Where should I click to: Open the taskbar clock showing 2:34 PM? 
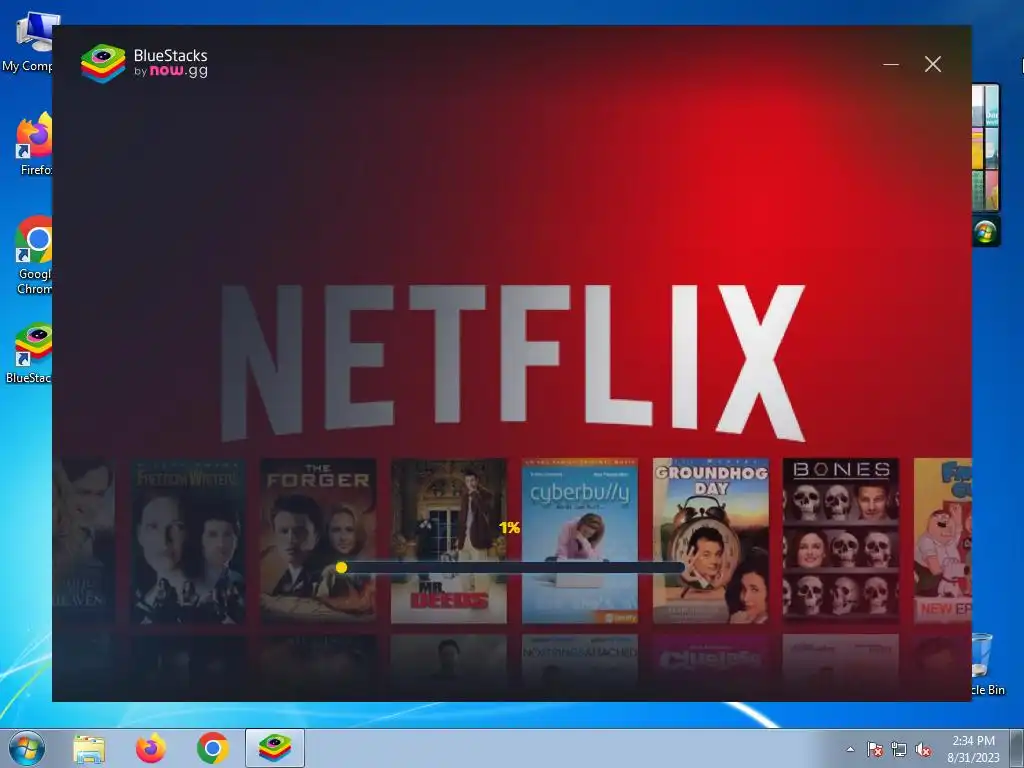pos(973,748)
